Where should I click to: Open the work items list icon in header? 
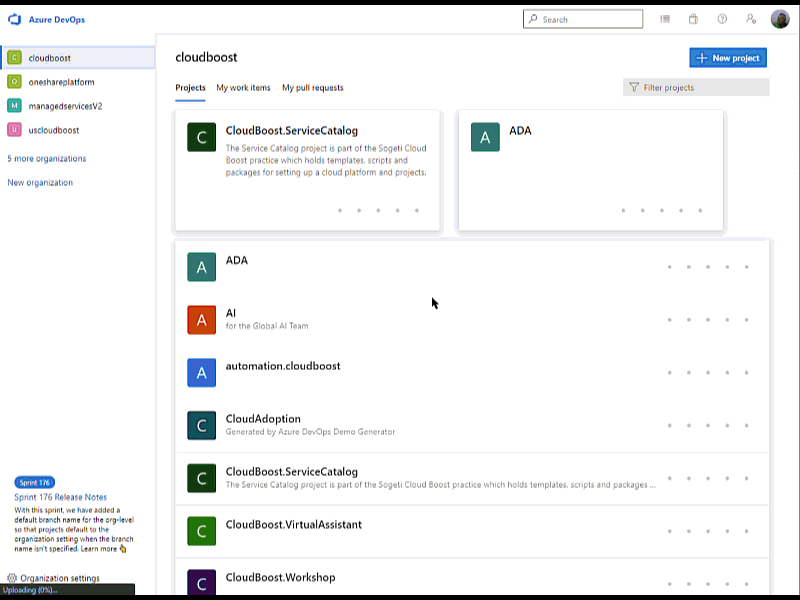(665, 19)
